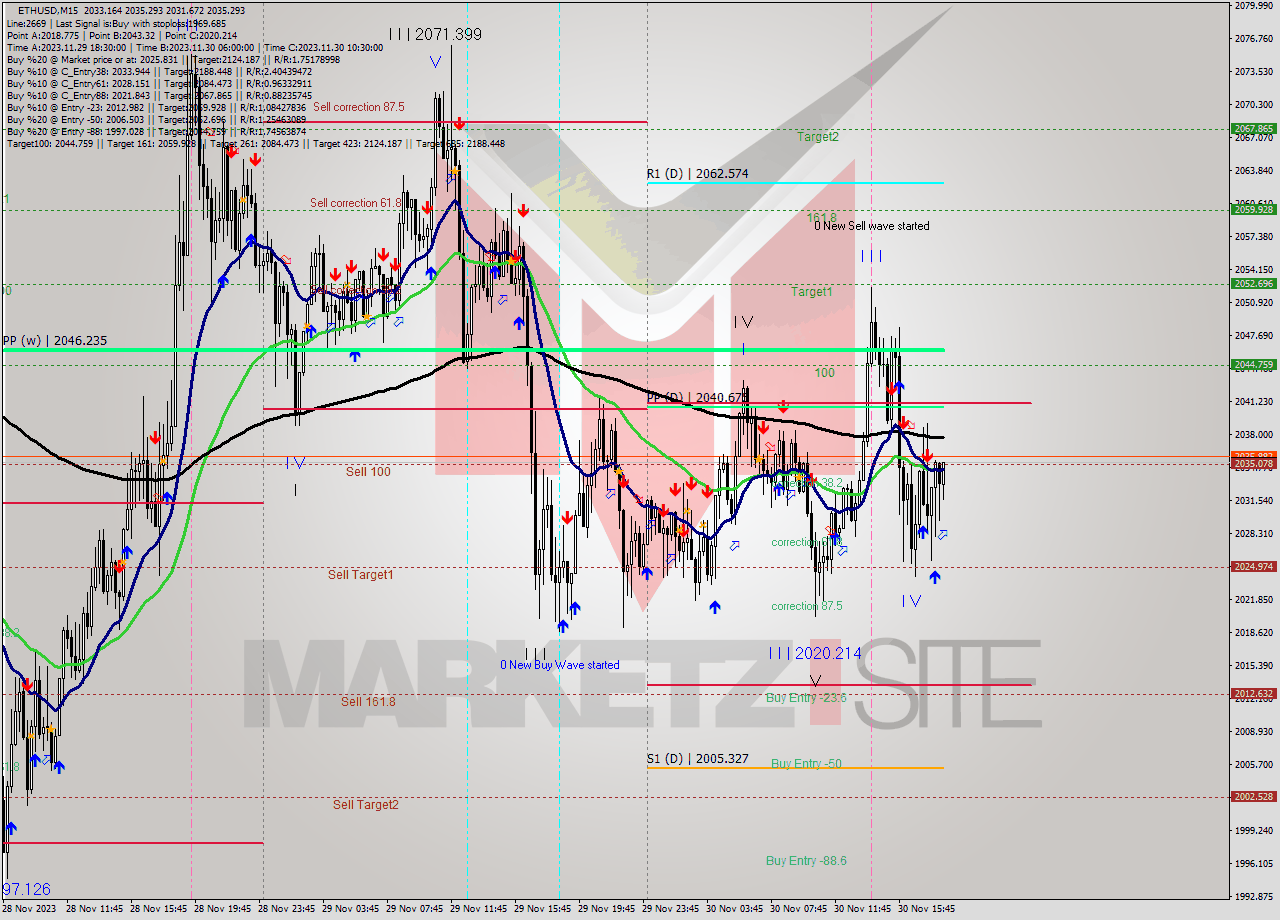1280x920 pixels.
Task: Click the green 'Target2' label
Action: [x=818, y=137]
